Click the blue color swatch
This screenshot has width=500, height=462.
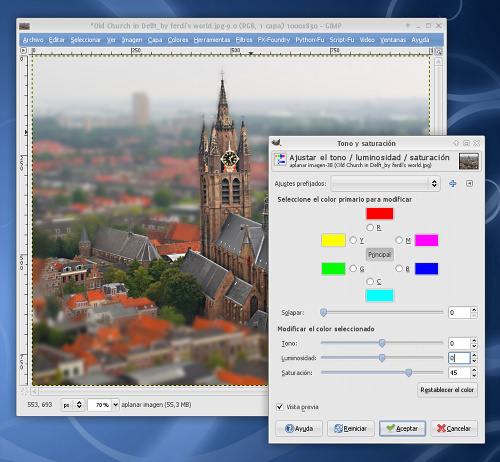(x=426, y=269)
